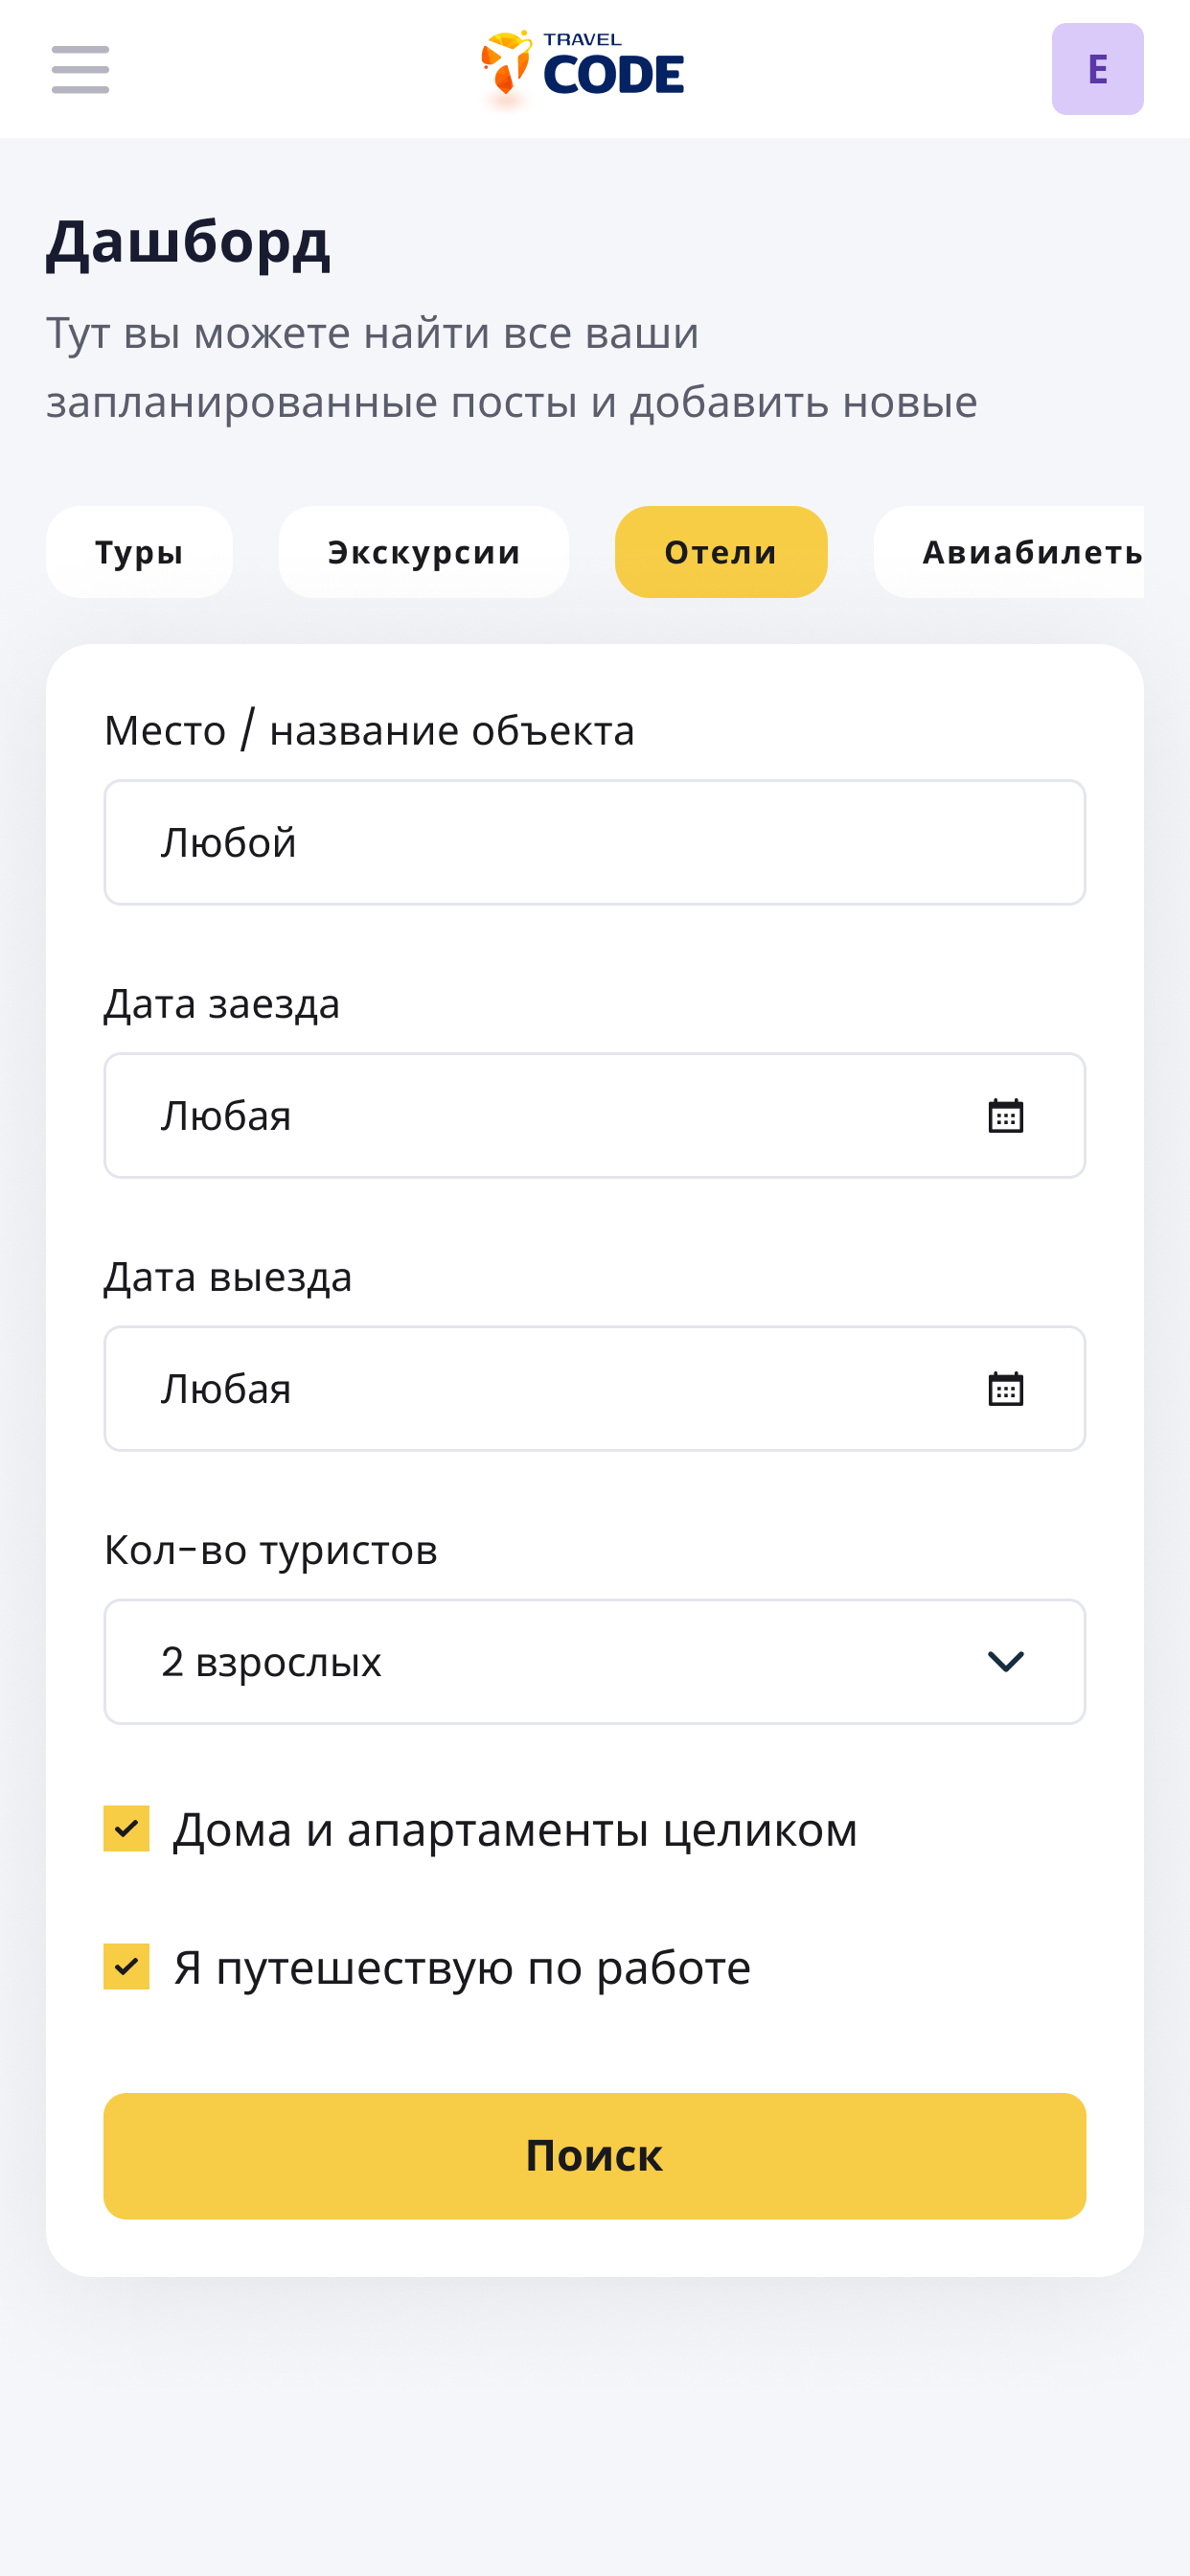This screenshot has width=1190, height=2576.
Task: Open the Дата выезда date picker field
Action: [x=595, y=1388]
